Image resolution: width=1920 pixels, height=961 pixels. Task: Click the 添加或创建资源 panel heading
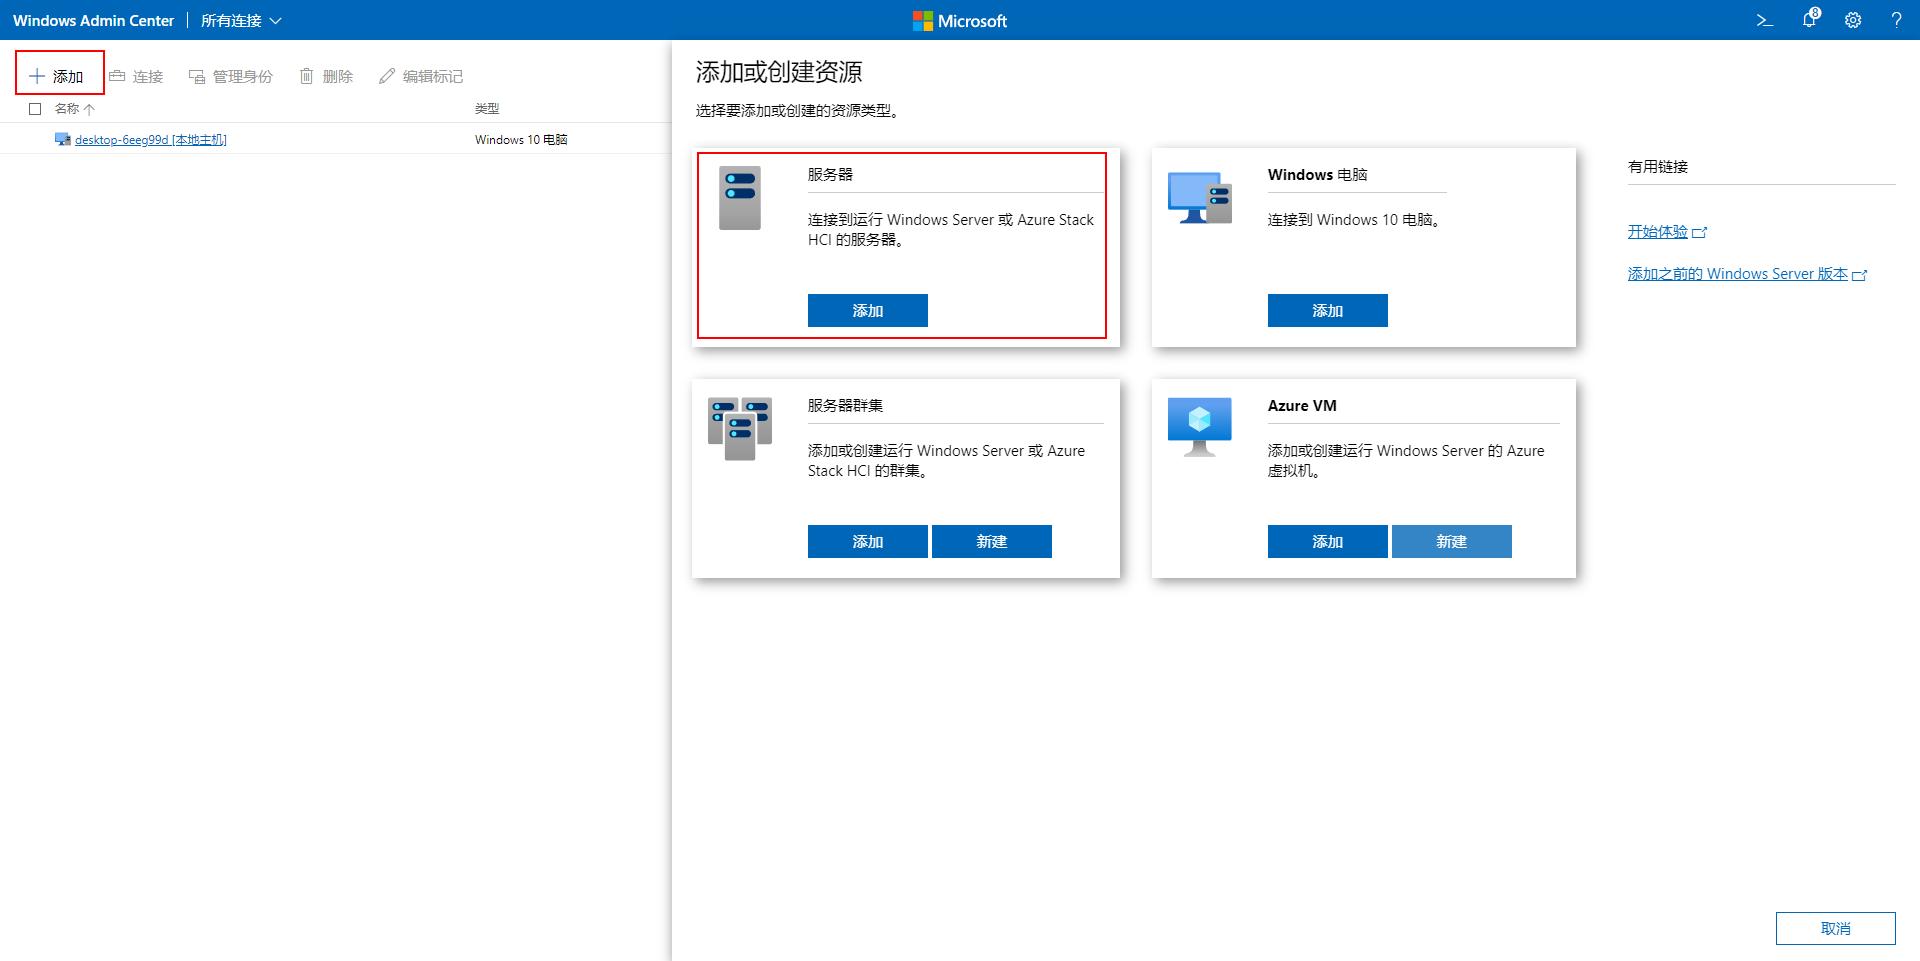[x=779, y=72]
